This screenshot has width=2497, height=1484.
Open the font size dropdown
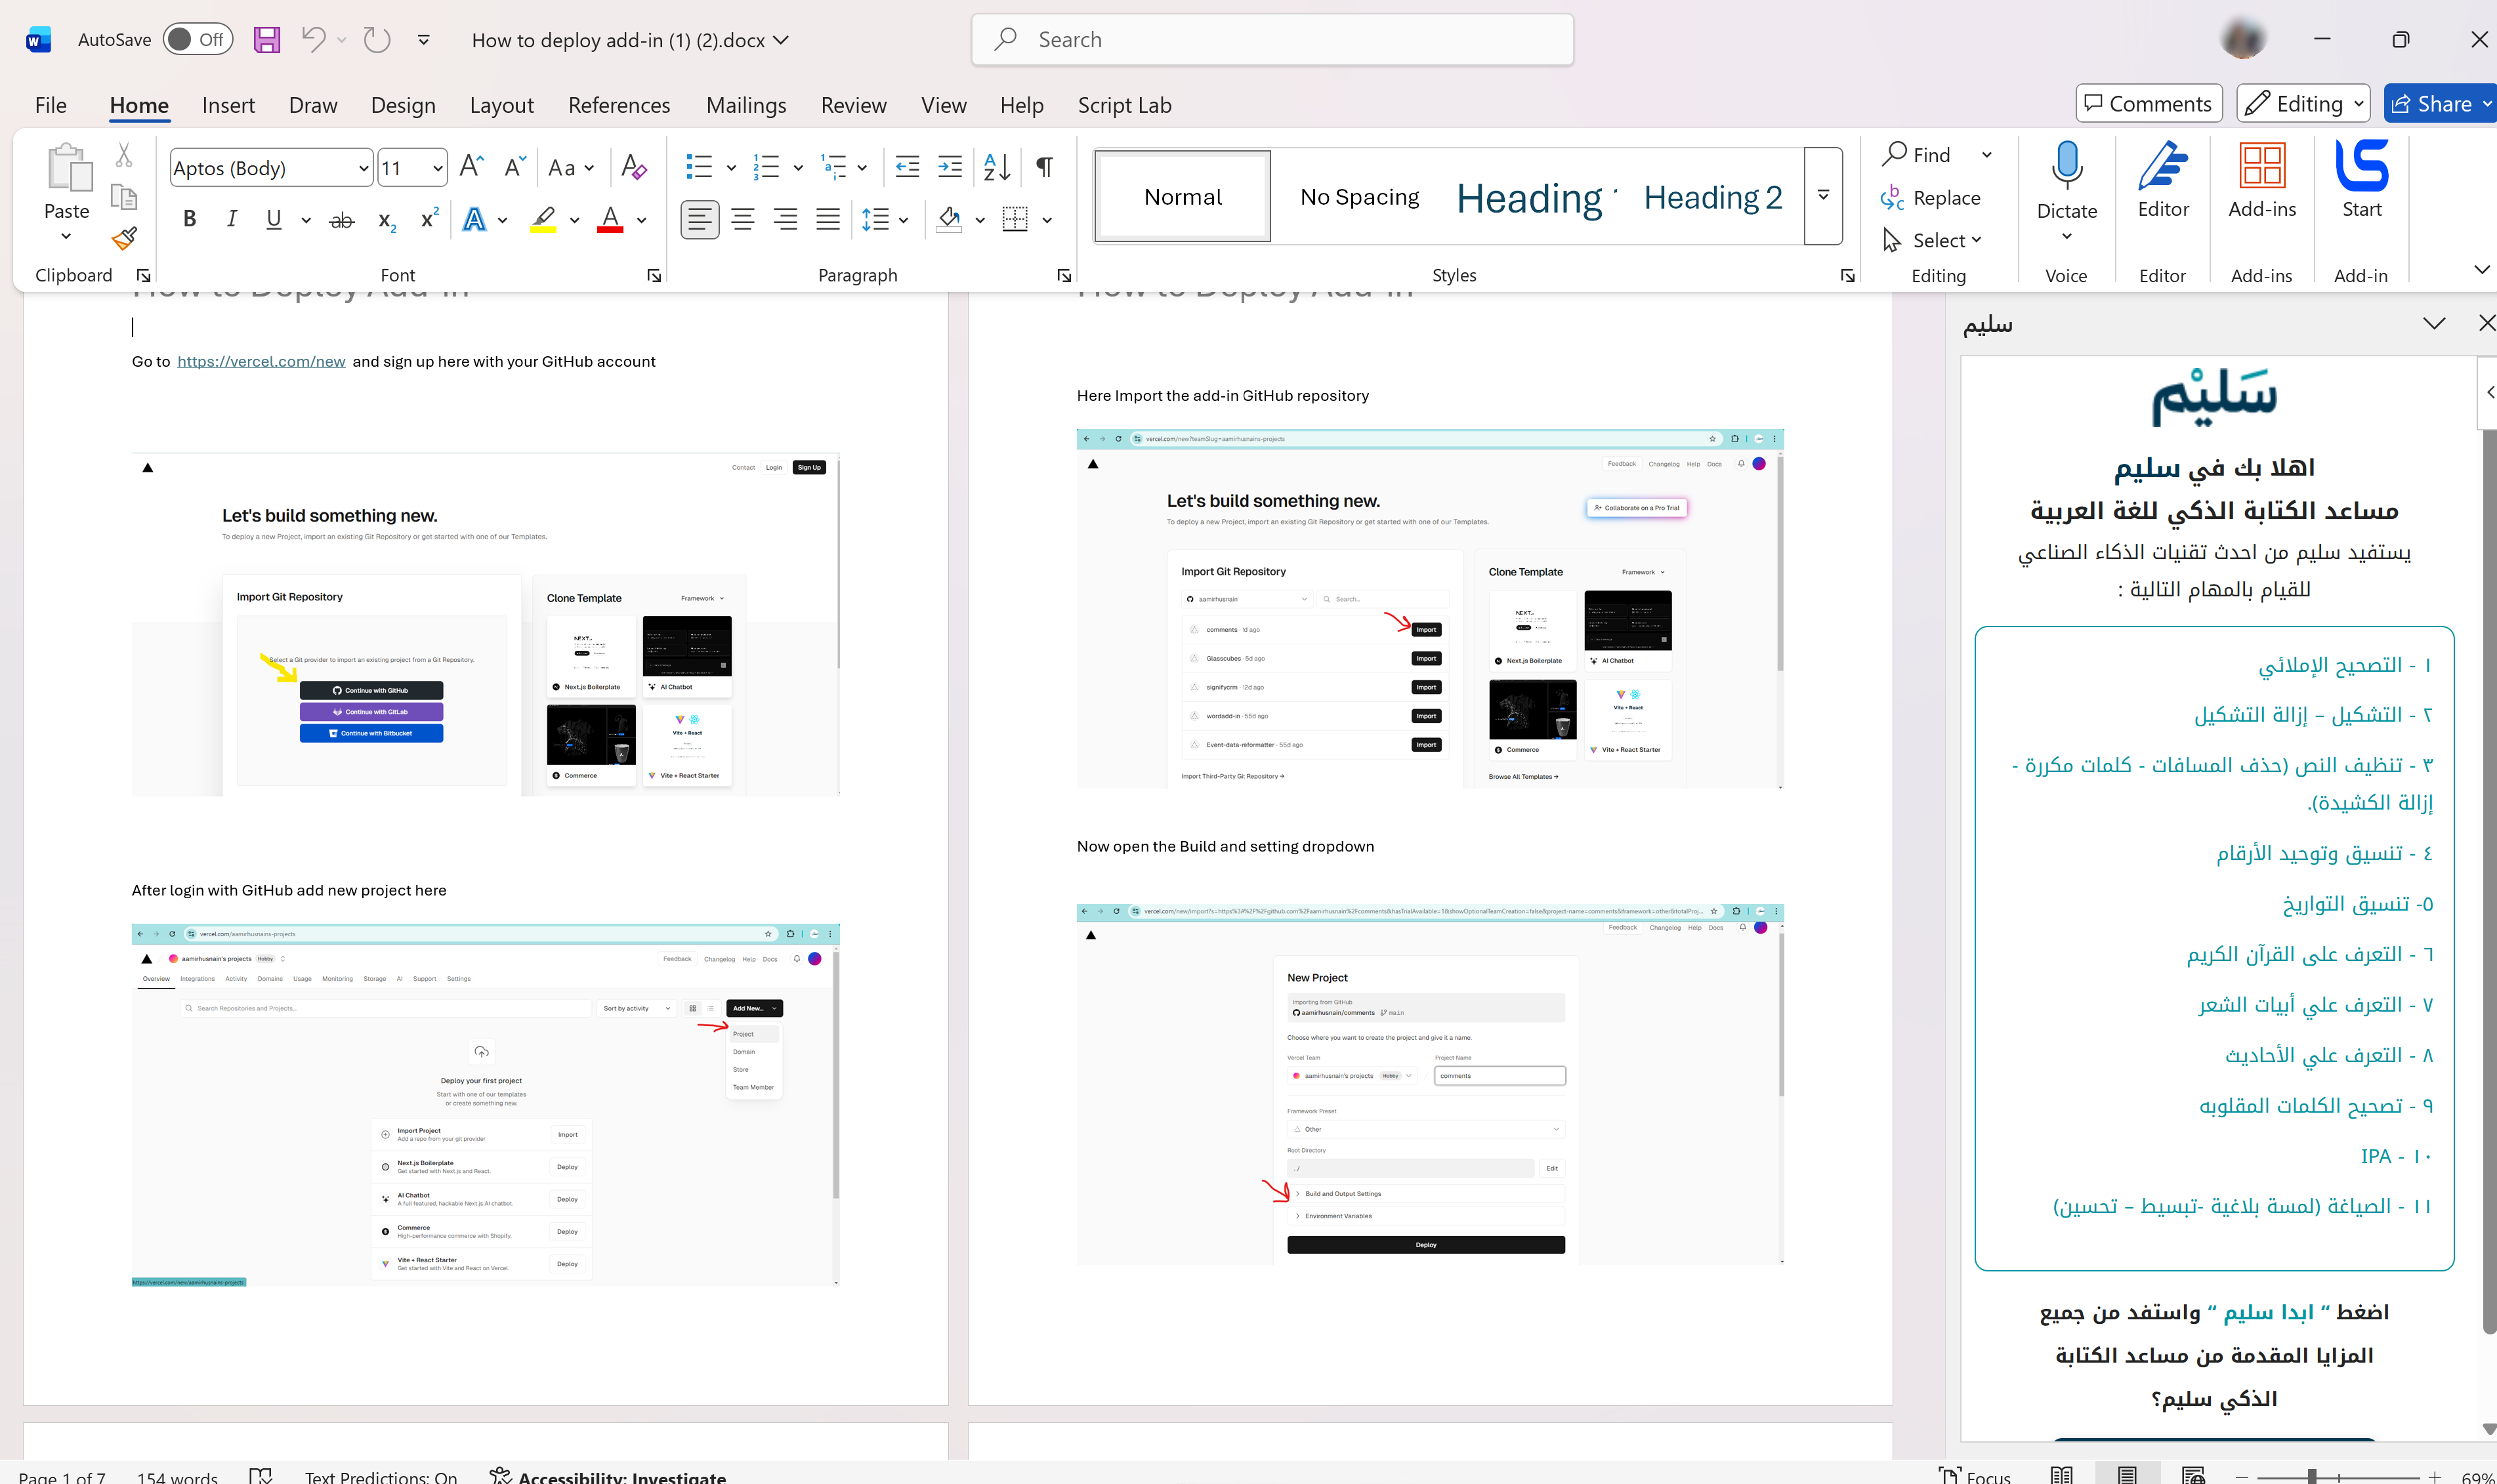(437, 167)
